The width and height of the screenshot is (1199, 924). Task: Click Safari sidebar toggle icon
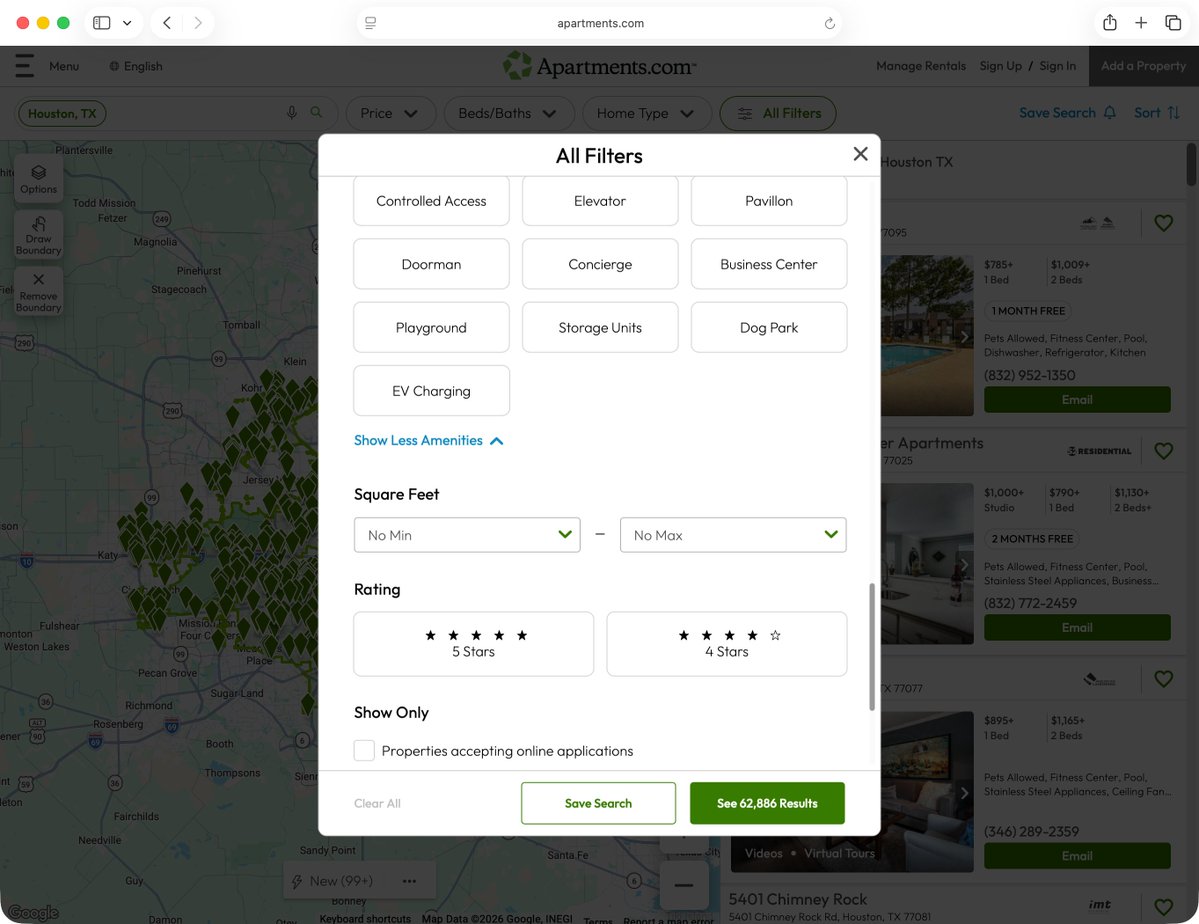click(x=101, y=23)
